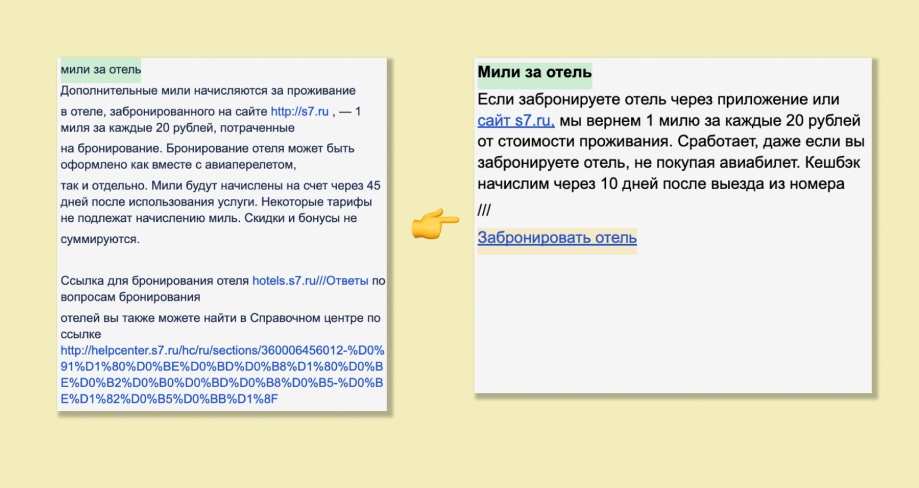
Task: Open the hotels.s7.ru link in left card
Action: 310,281
